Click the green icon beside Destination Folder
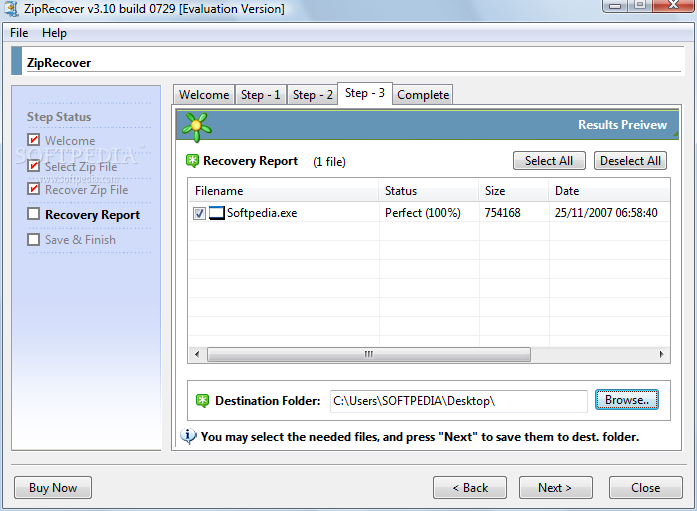The image size is (697, 511). click(x=202, y=401)
